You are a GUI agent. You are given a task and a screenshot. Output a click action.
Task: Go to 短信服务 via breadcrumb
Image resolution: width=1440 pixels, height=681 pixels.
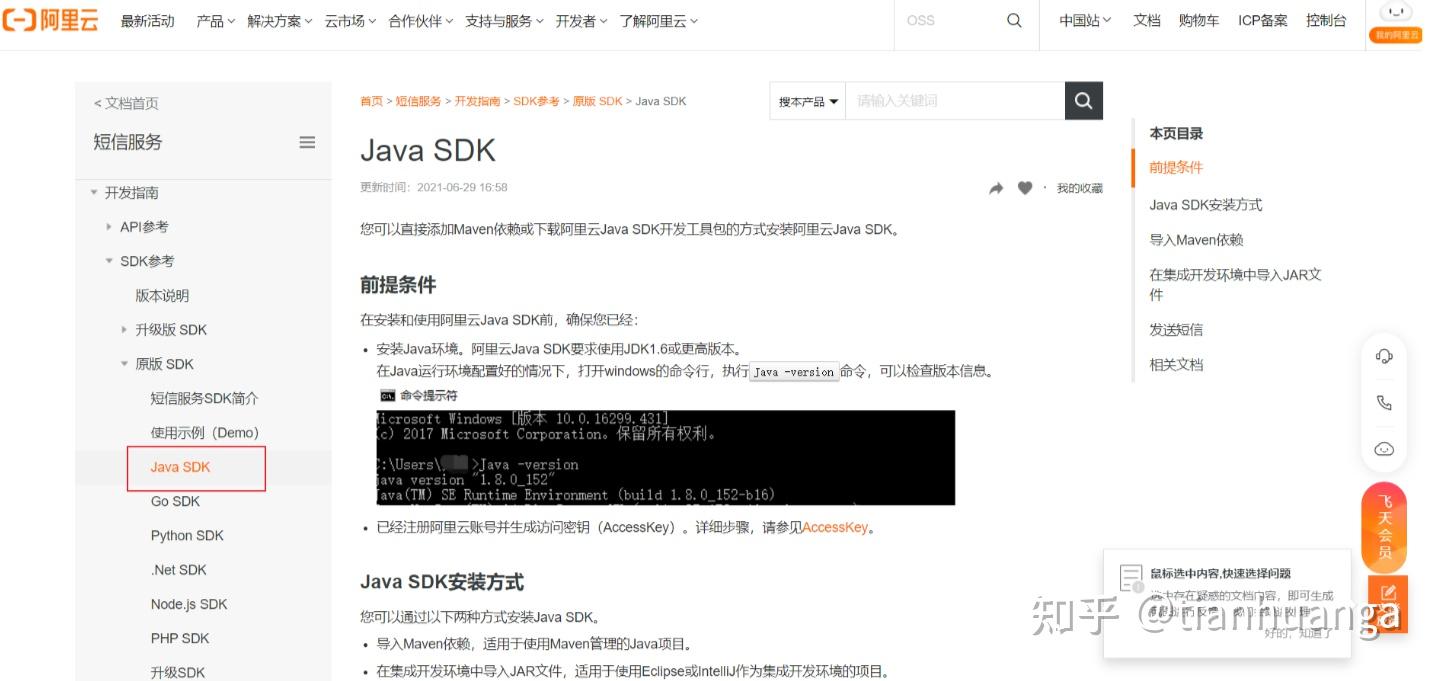tap(418, 100)
